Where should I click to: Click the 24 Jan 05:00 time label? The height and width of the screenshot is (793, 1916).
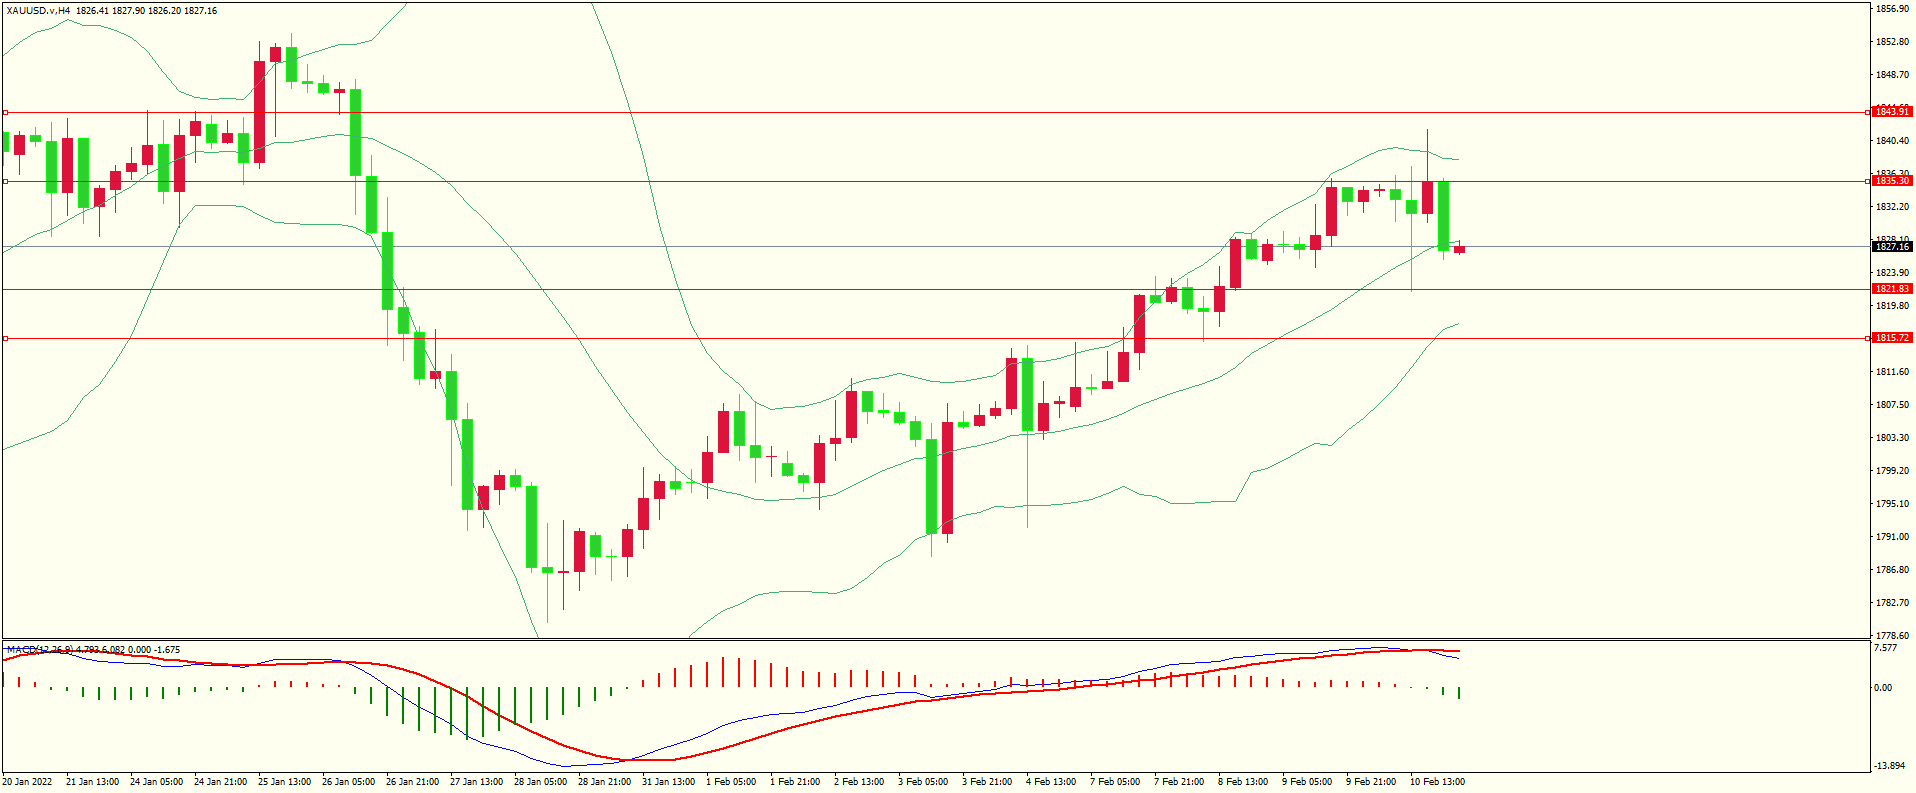tap(156, 782)
